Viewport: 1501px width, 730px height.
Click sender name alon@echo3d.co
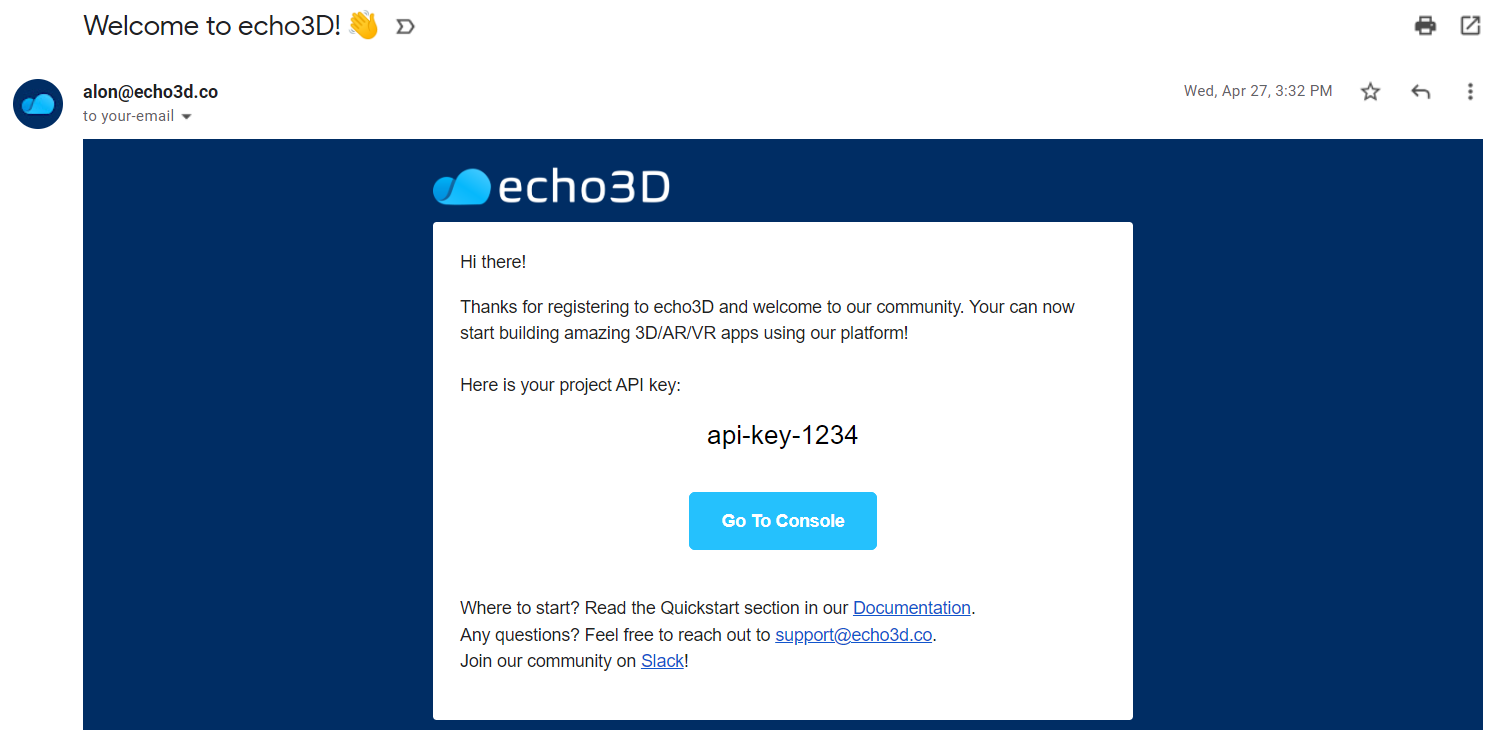pos(150,92)
